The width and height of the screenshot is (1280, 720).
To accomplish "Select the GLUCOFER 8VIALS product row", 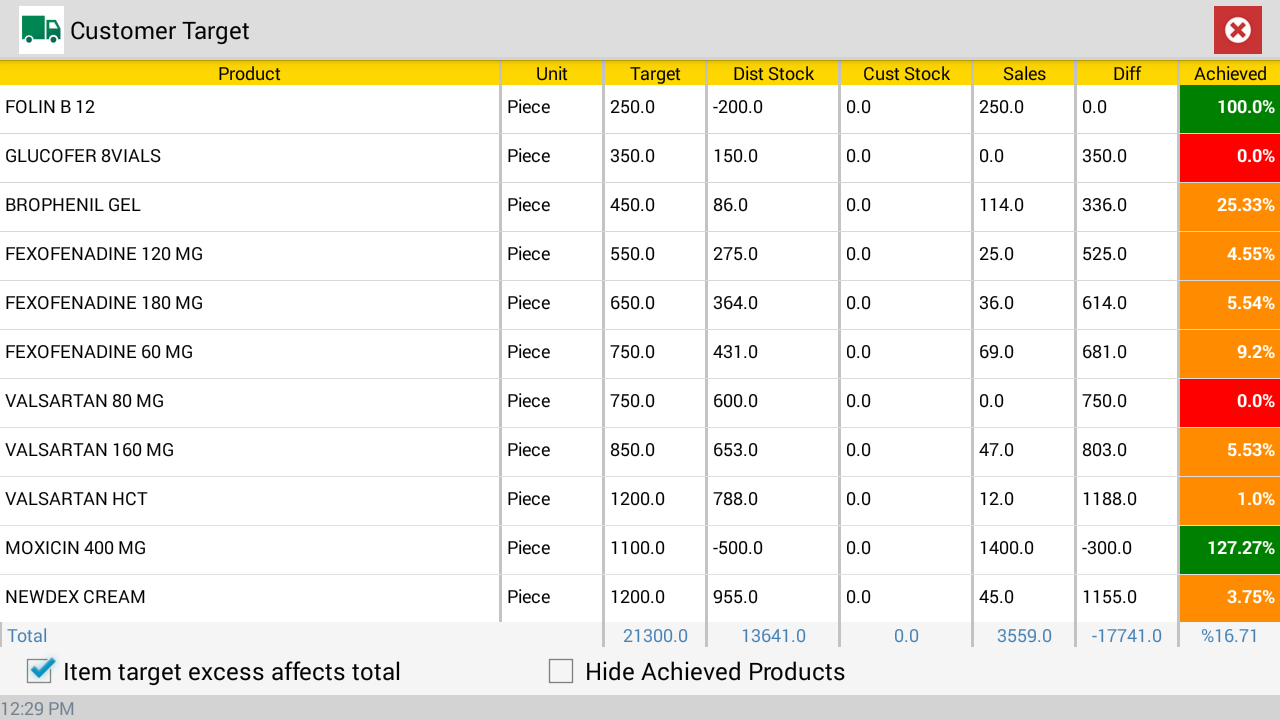I will (x=640, y=158).
